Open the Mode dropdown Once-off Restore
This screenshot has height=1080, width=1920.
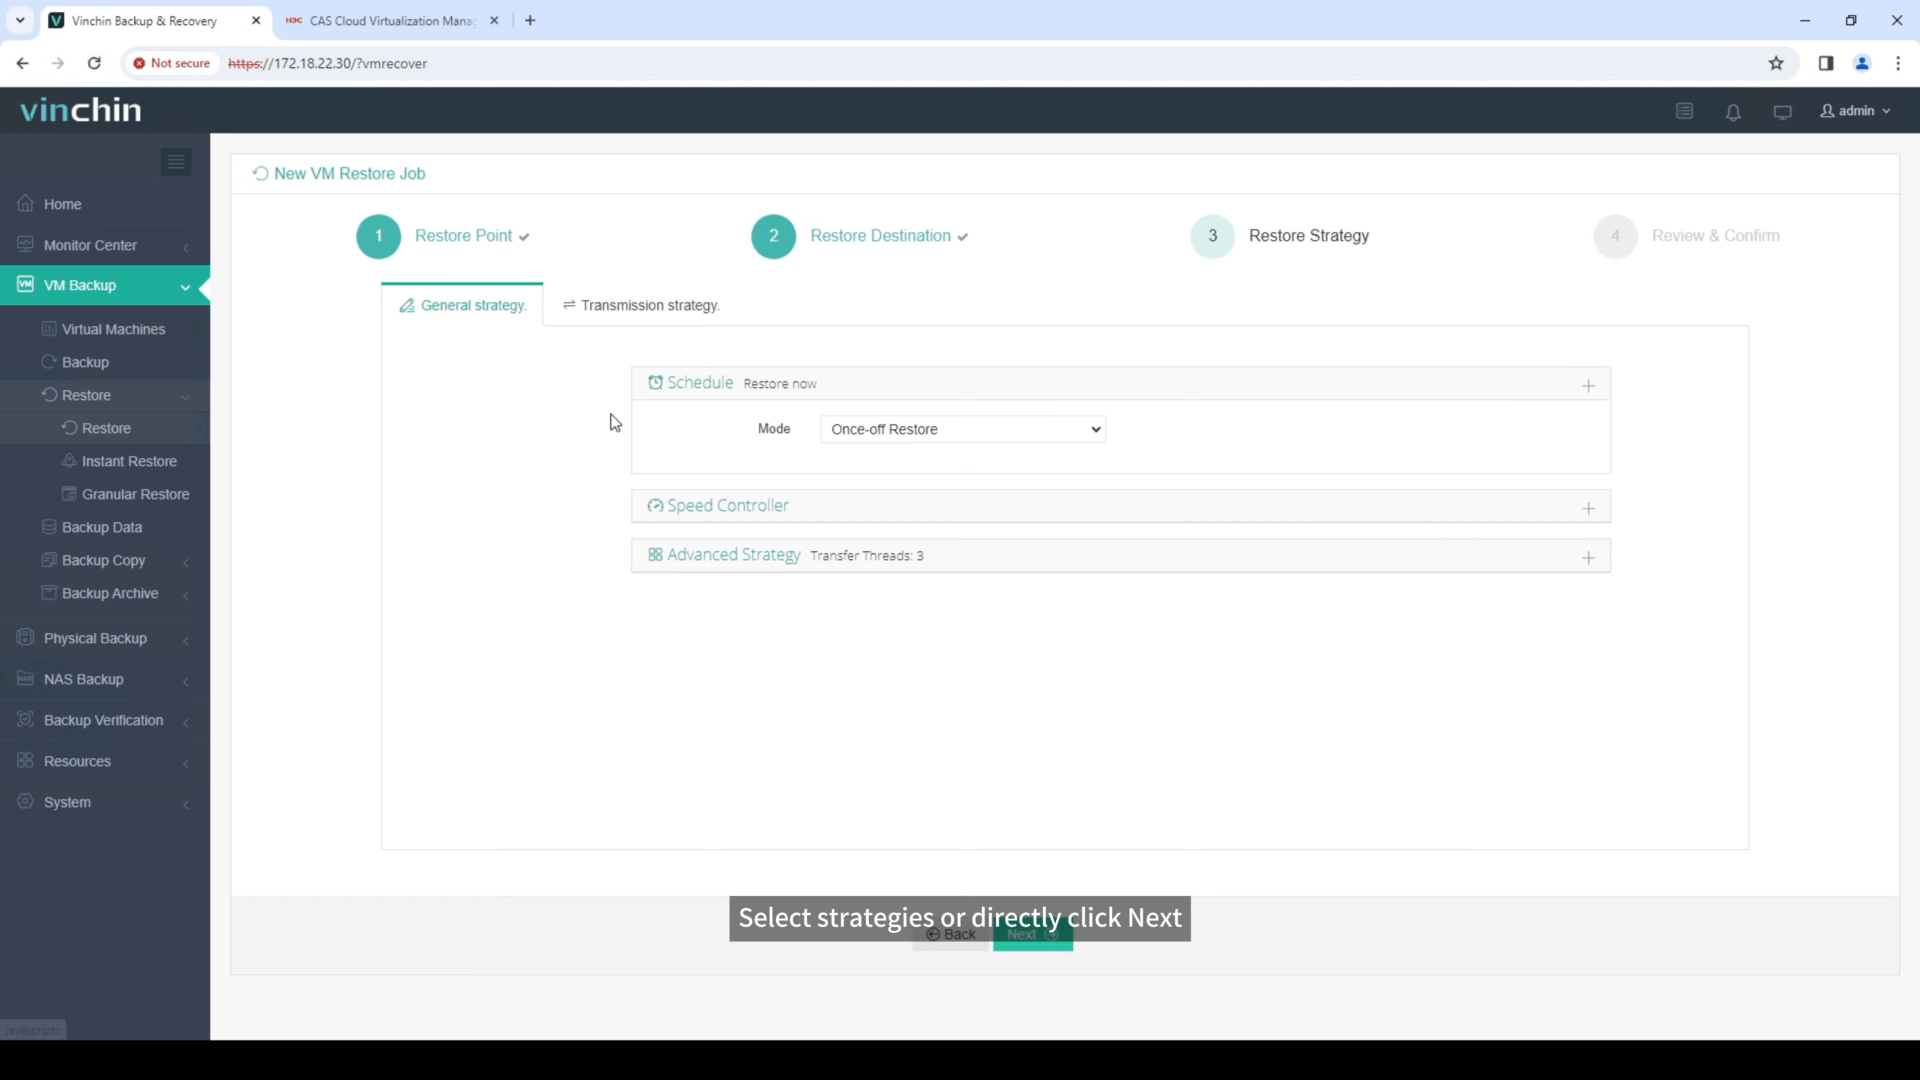963,429
